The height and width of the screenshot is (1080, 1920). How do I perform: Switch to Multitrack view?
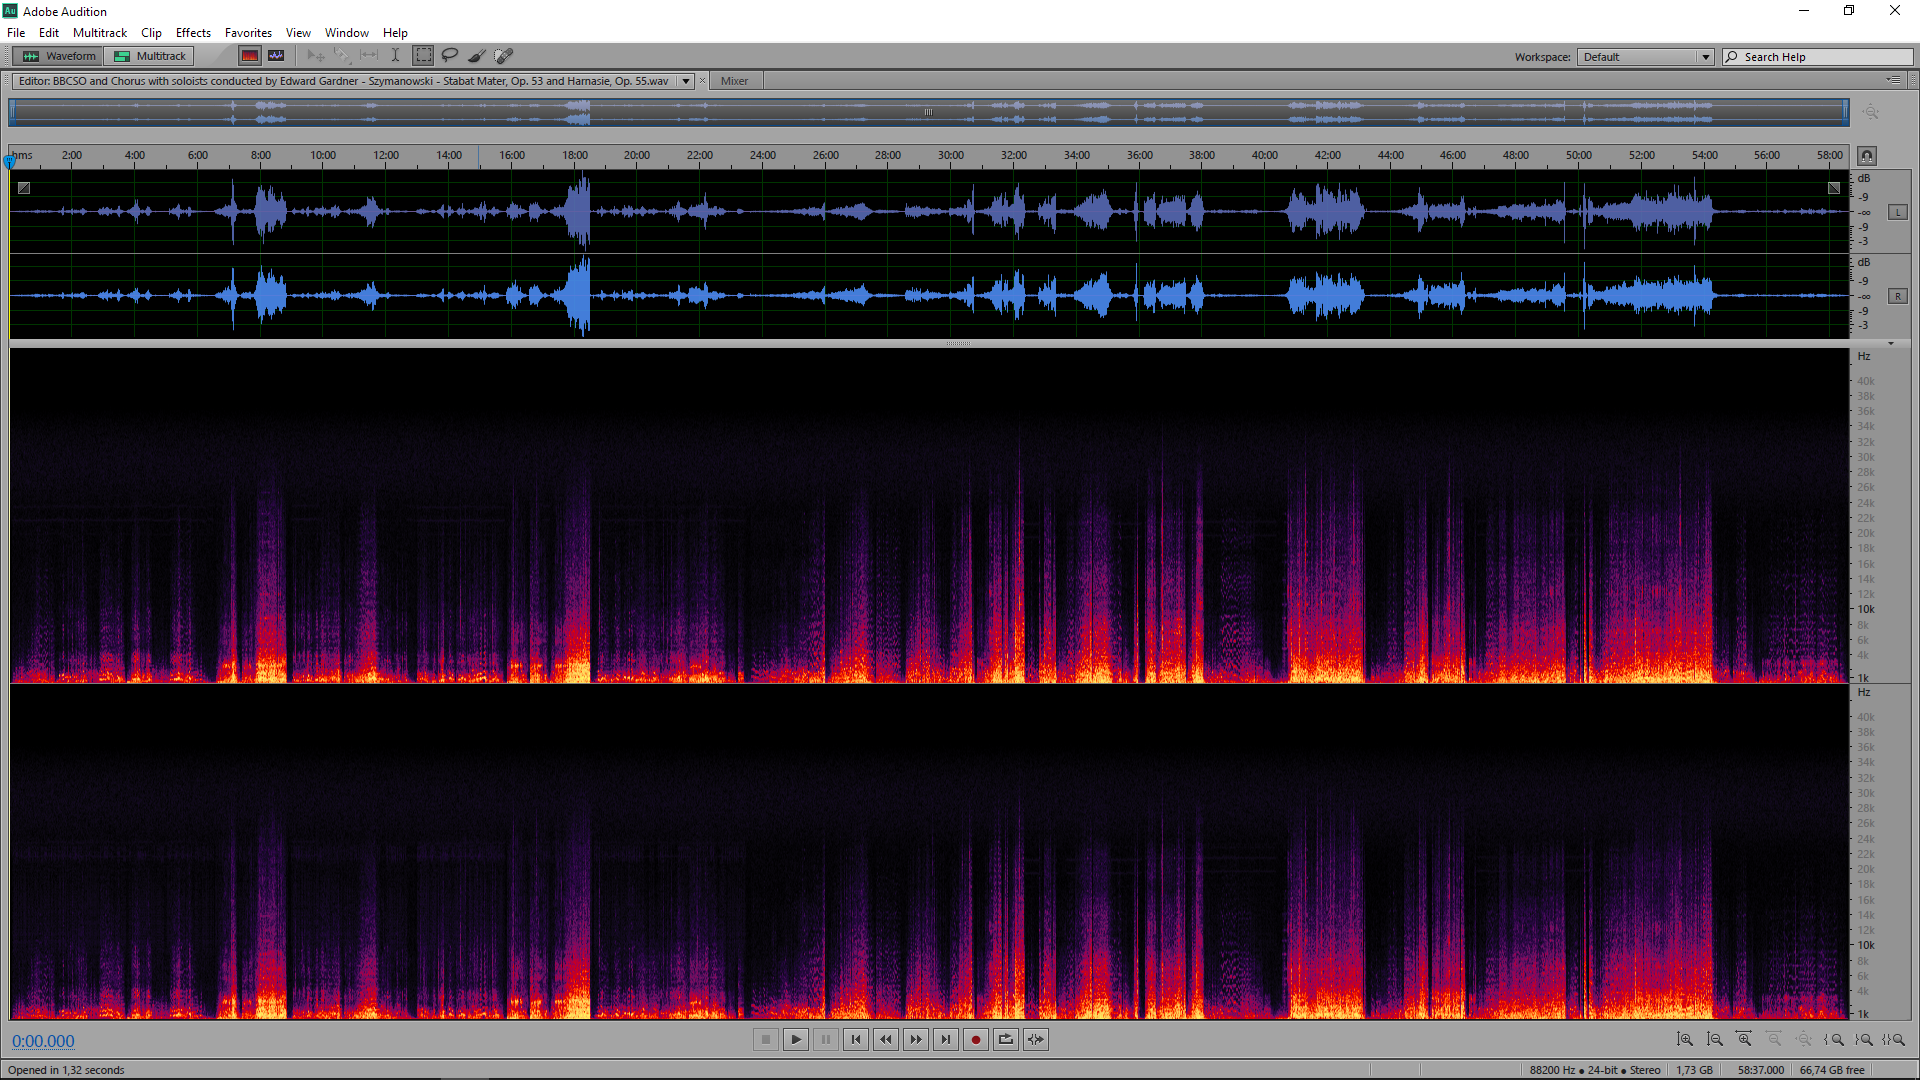(150, 56)
